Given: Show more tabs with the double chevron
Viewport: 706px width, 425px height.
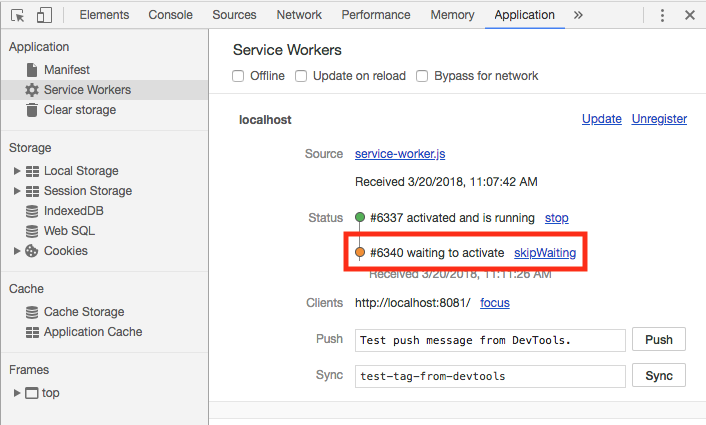Looking at the screenshot, I should 578,15.
